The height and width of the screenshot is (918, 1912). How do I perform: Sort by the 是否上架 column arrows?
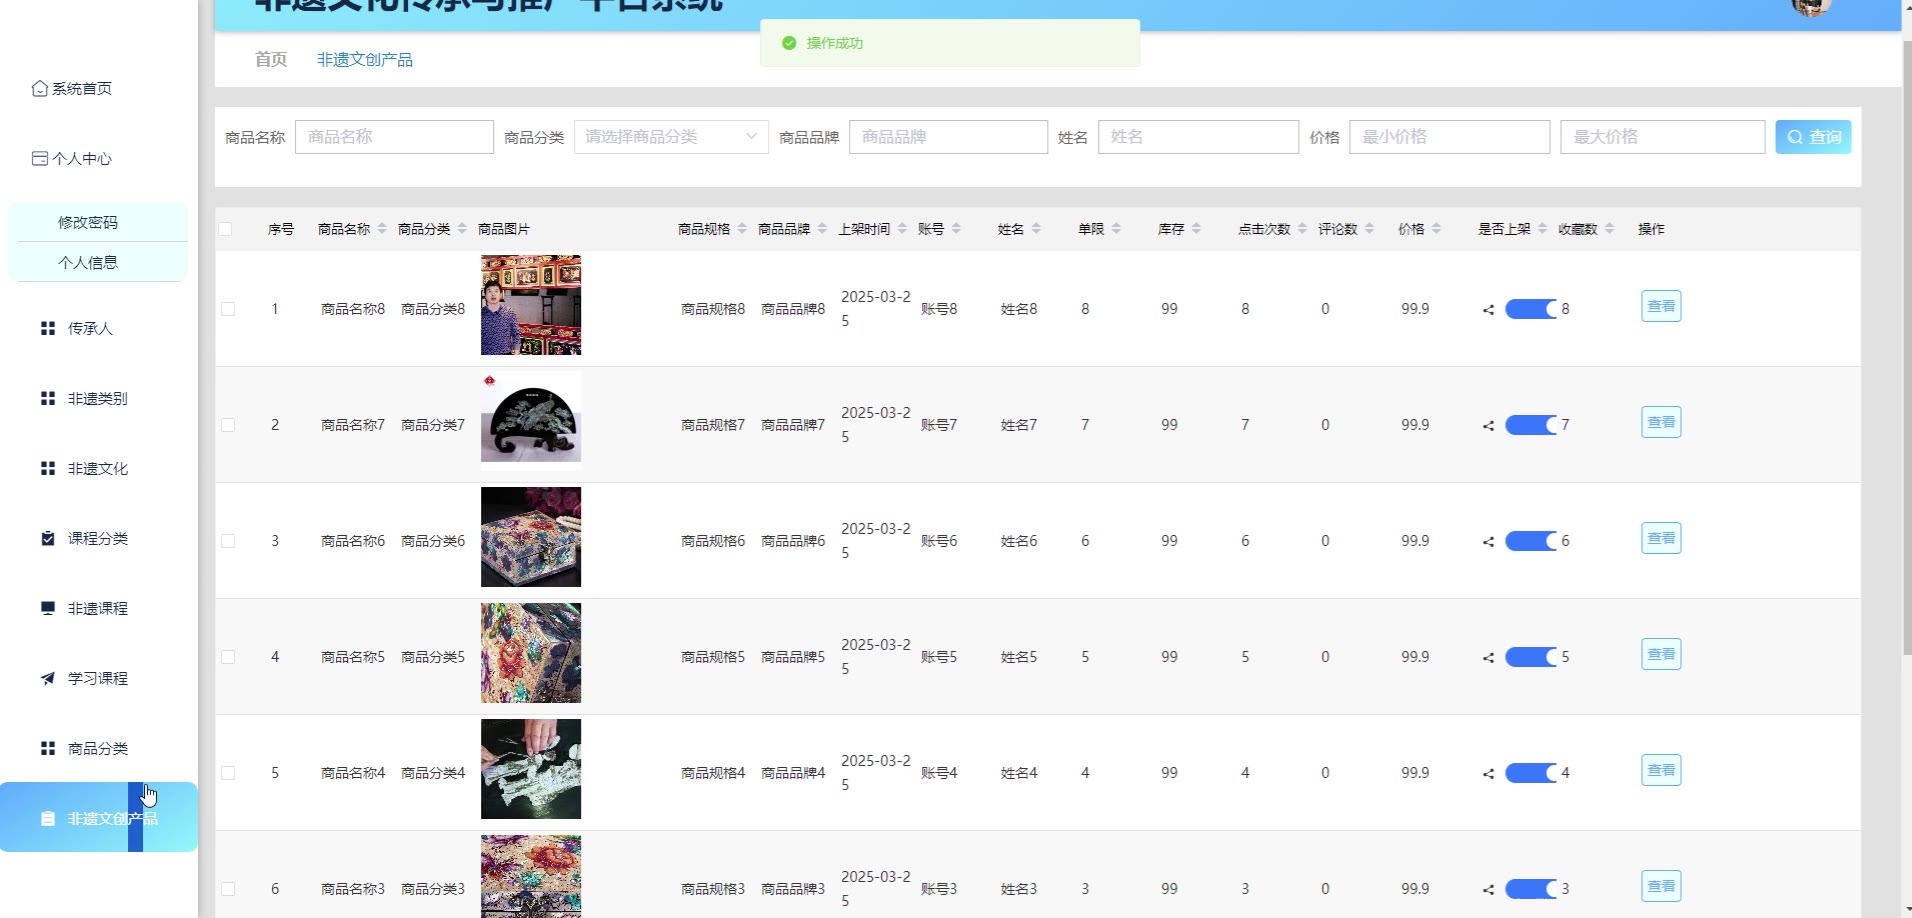click(x=1542, y=229)
